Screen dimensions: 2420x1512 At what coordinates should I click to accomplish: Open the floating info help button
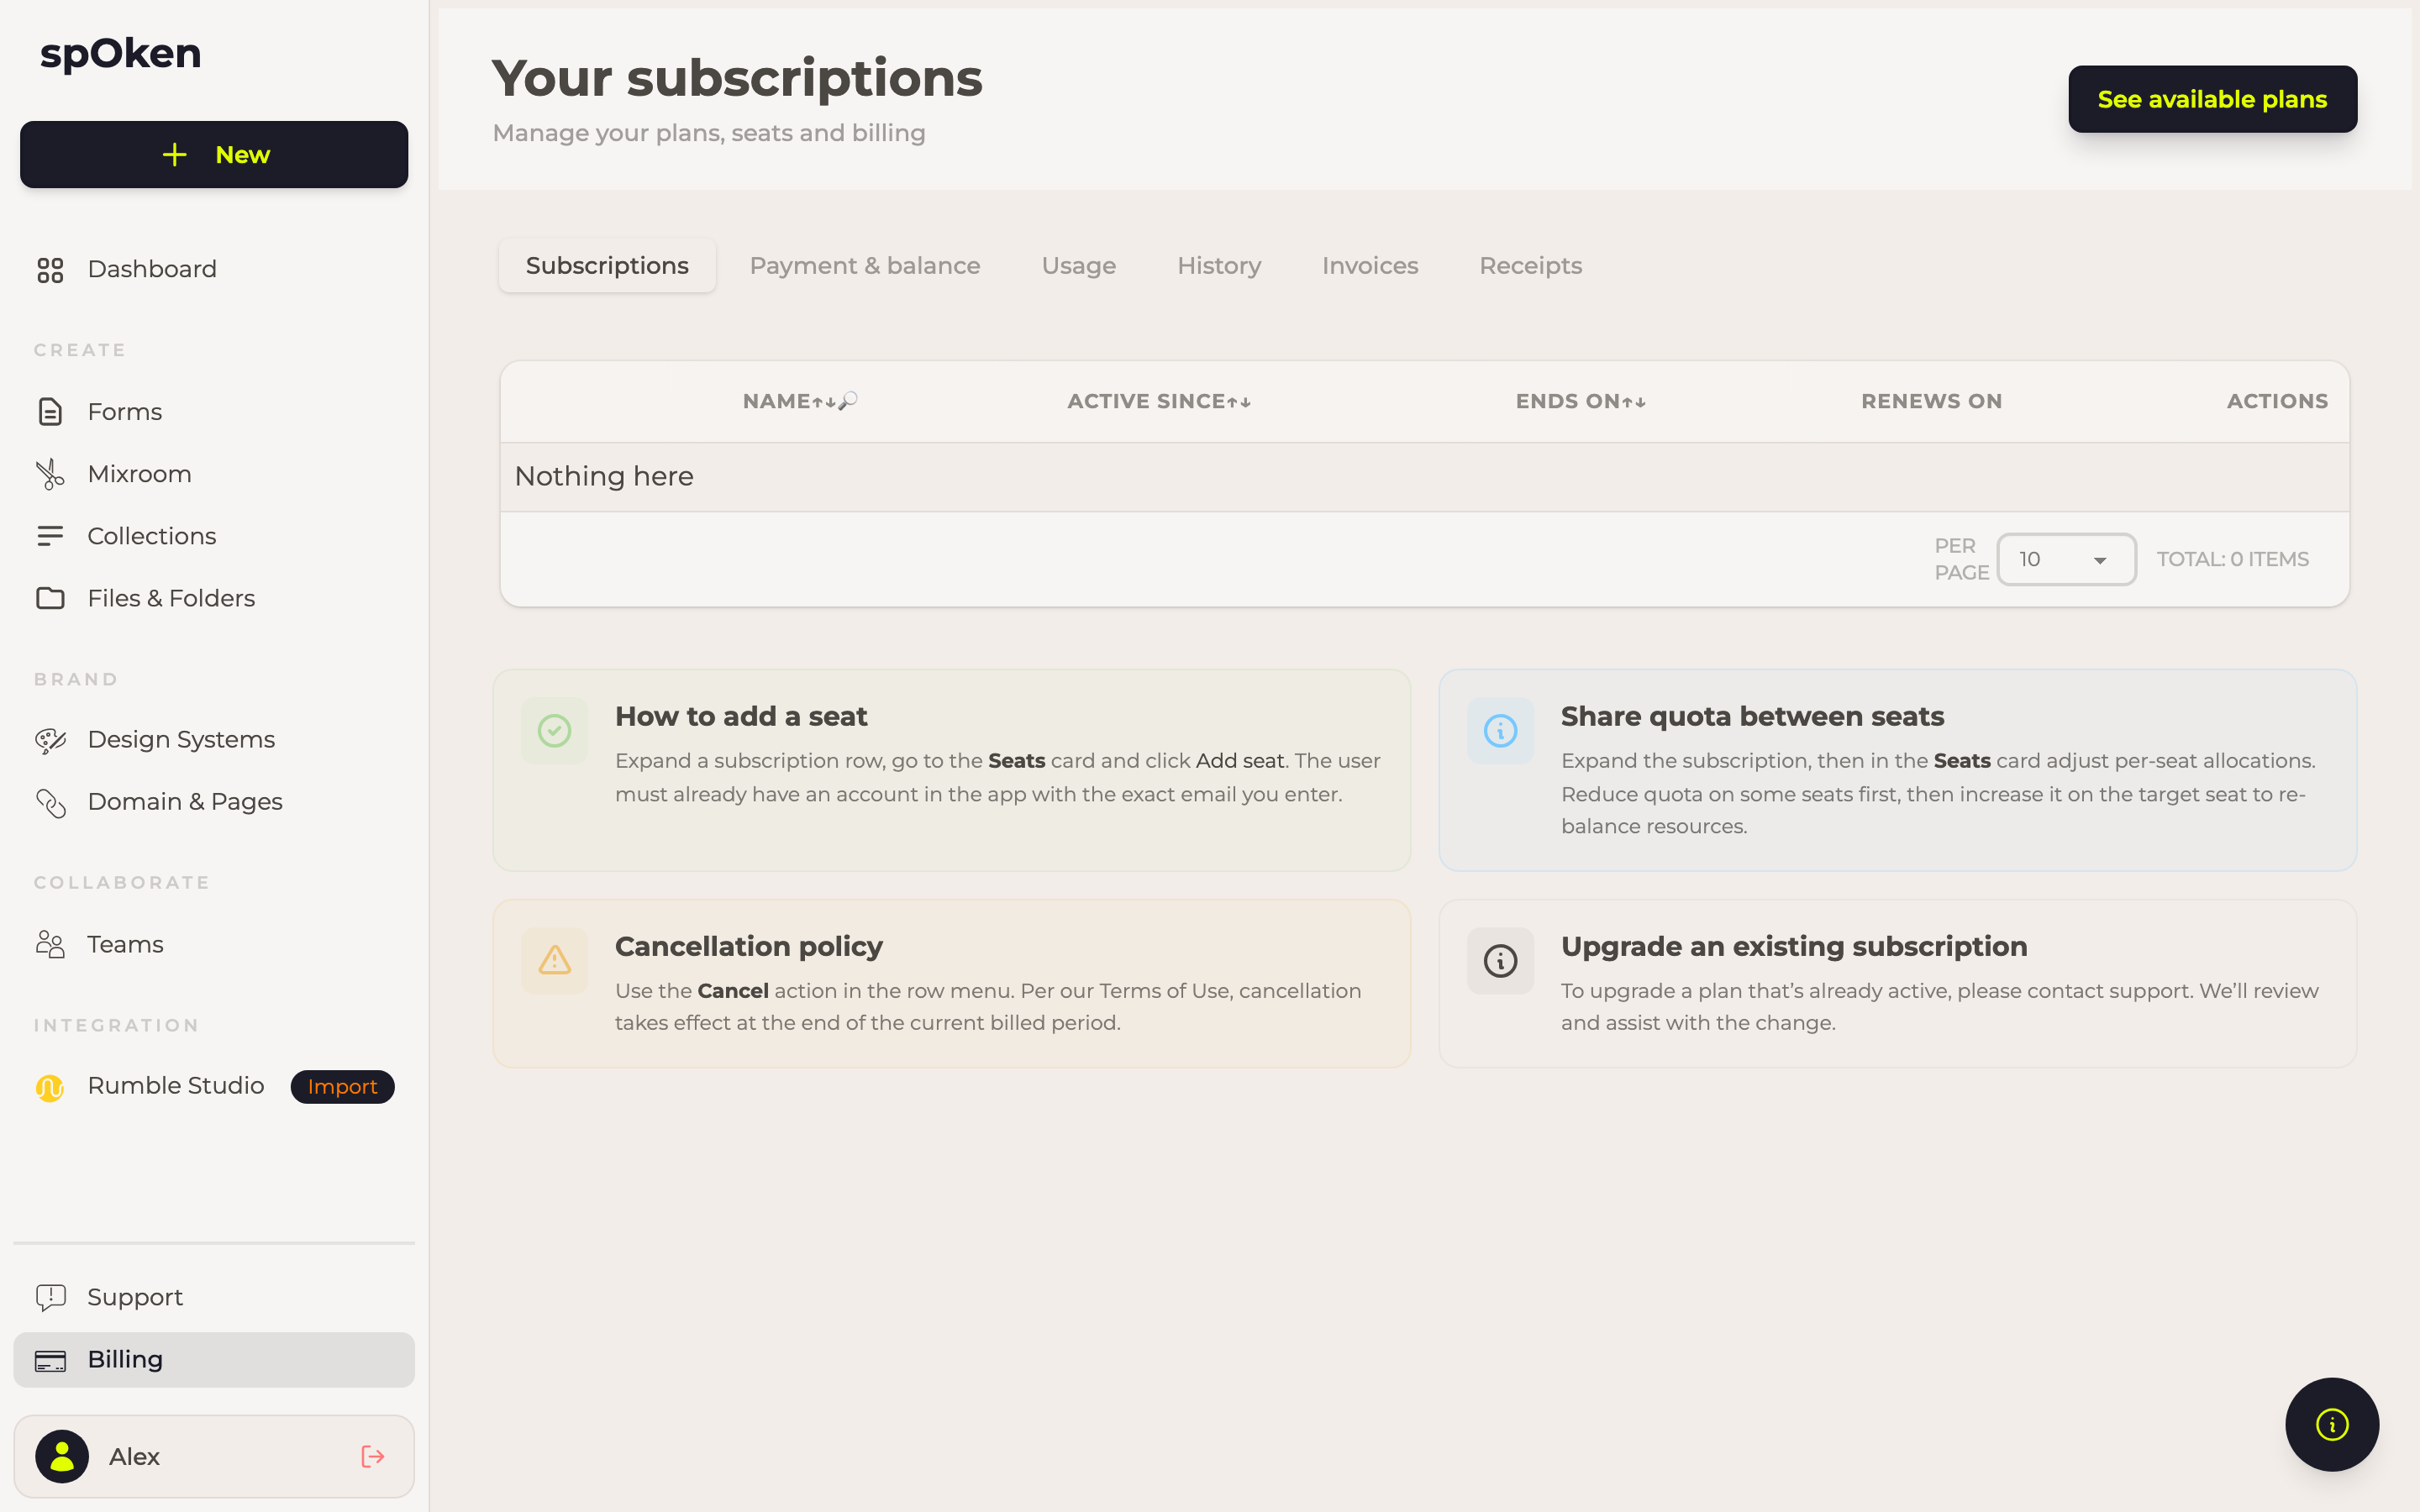click(2331, 1424)
